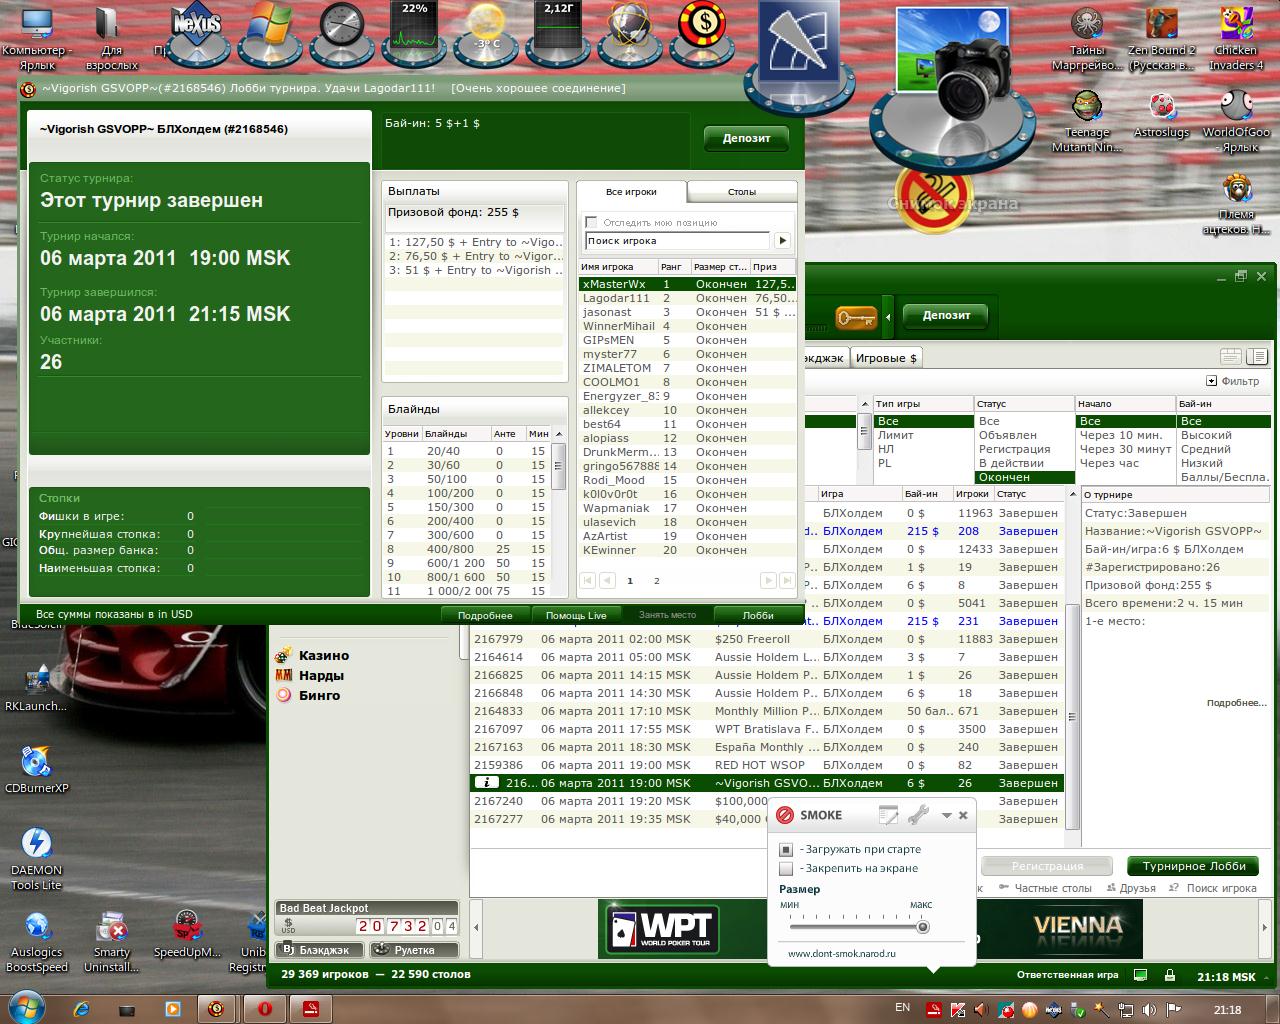Click the golden key icon in lobby header
Screen dimensions: 1280x1024
coord(855,317)
